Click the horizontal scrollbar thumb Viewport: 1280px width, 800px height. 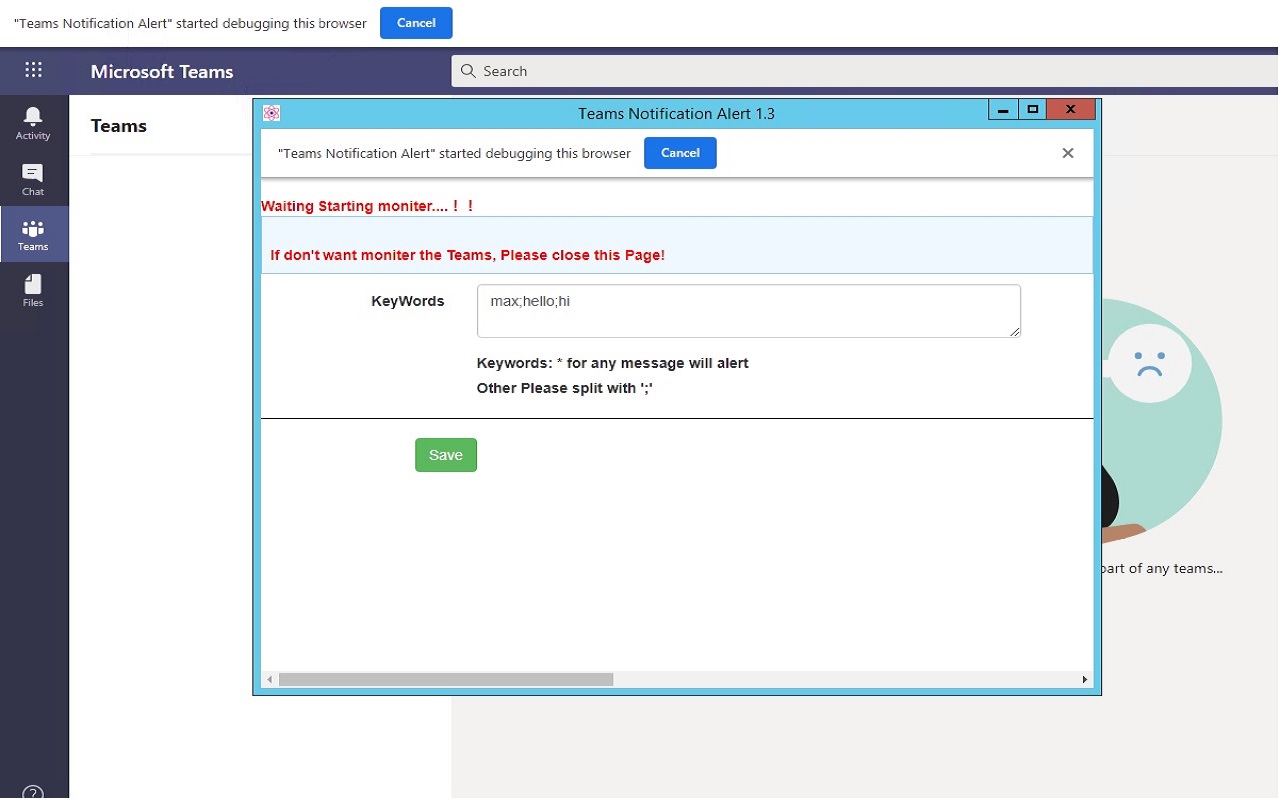pos(446,679)
